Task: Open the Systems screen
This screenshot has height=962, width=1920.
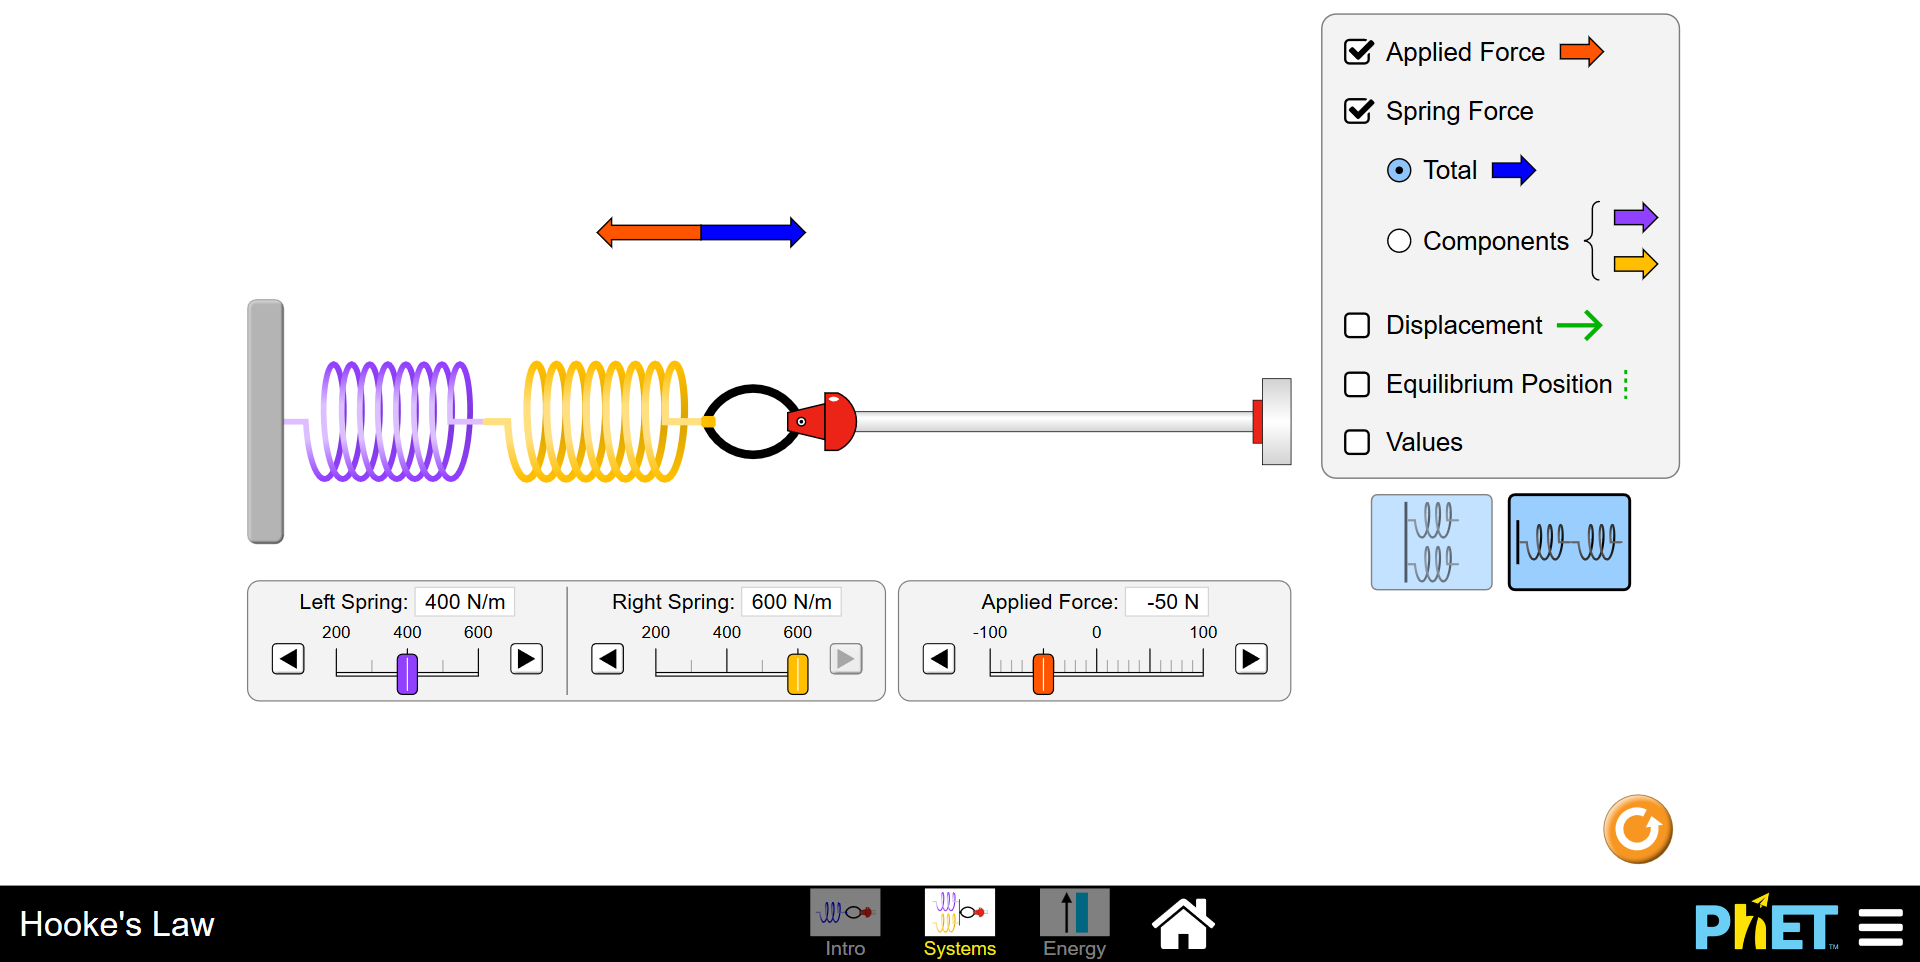Action: point(960,923)
